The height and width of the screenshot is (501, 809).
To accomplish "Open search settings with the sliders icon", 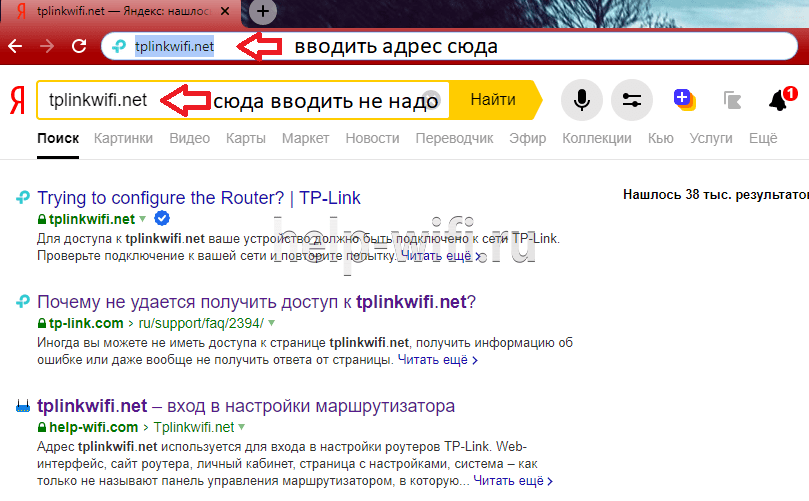I will 632,100.
